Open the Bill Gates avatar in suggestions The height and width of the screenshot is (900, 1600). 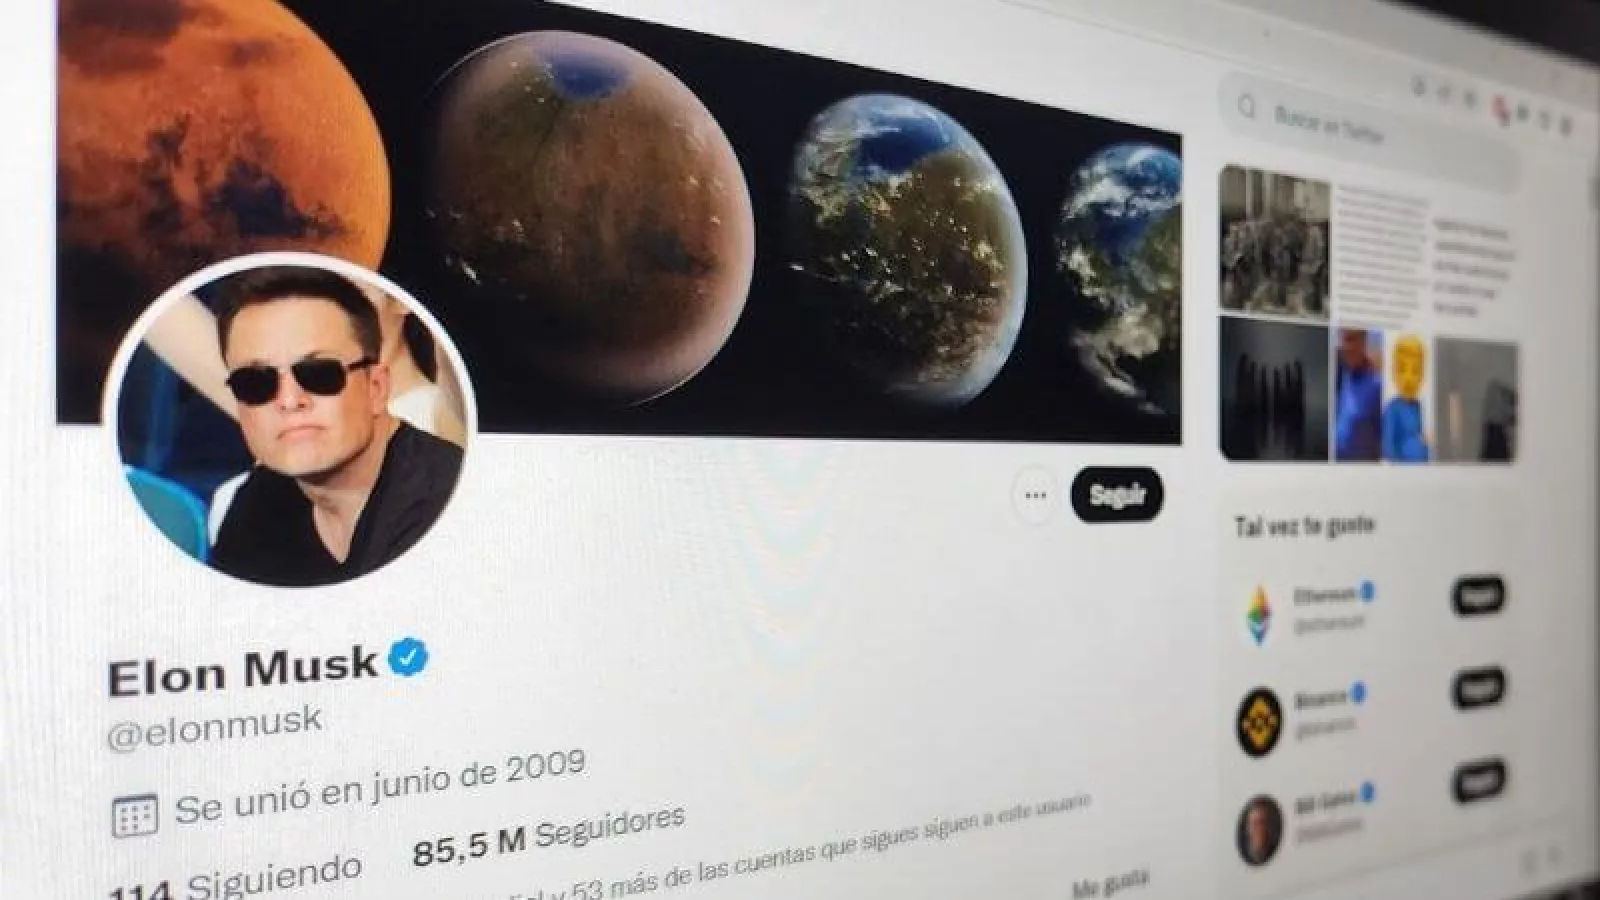click(x=1259, y=829)
